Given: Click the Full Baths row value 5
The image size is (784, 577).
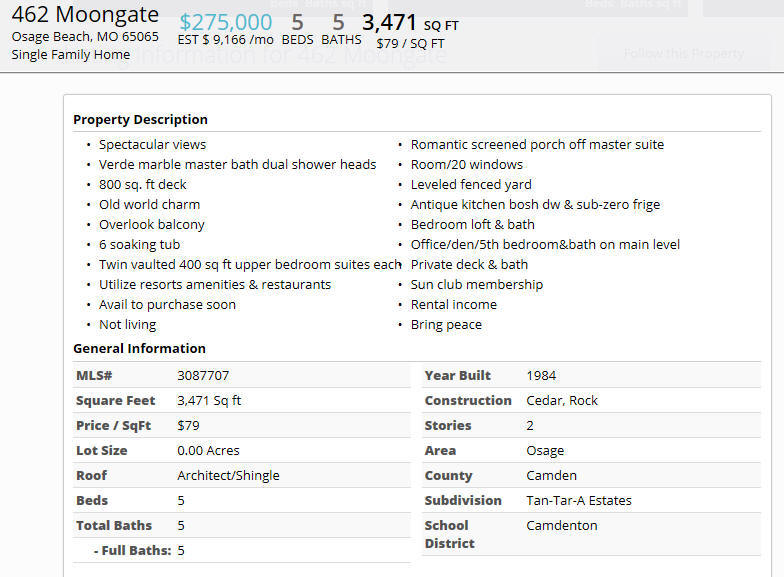Looking at the screenshot, I should tap(181, 550).
